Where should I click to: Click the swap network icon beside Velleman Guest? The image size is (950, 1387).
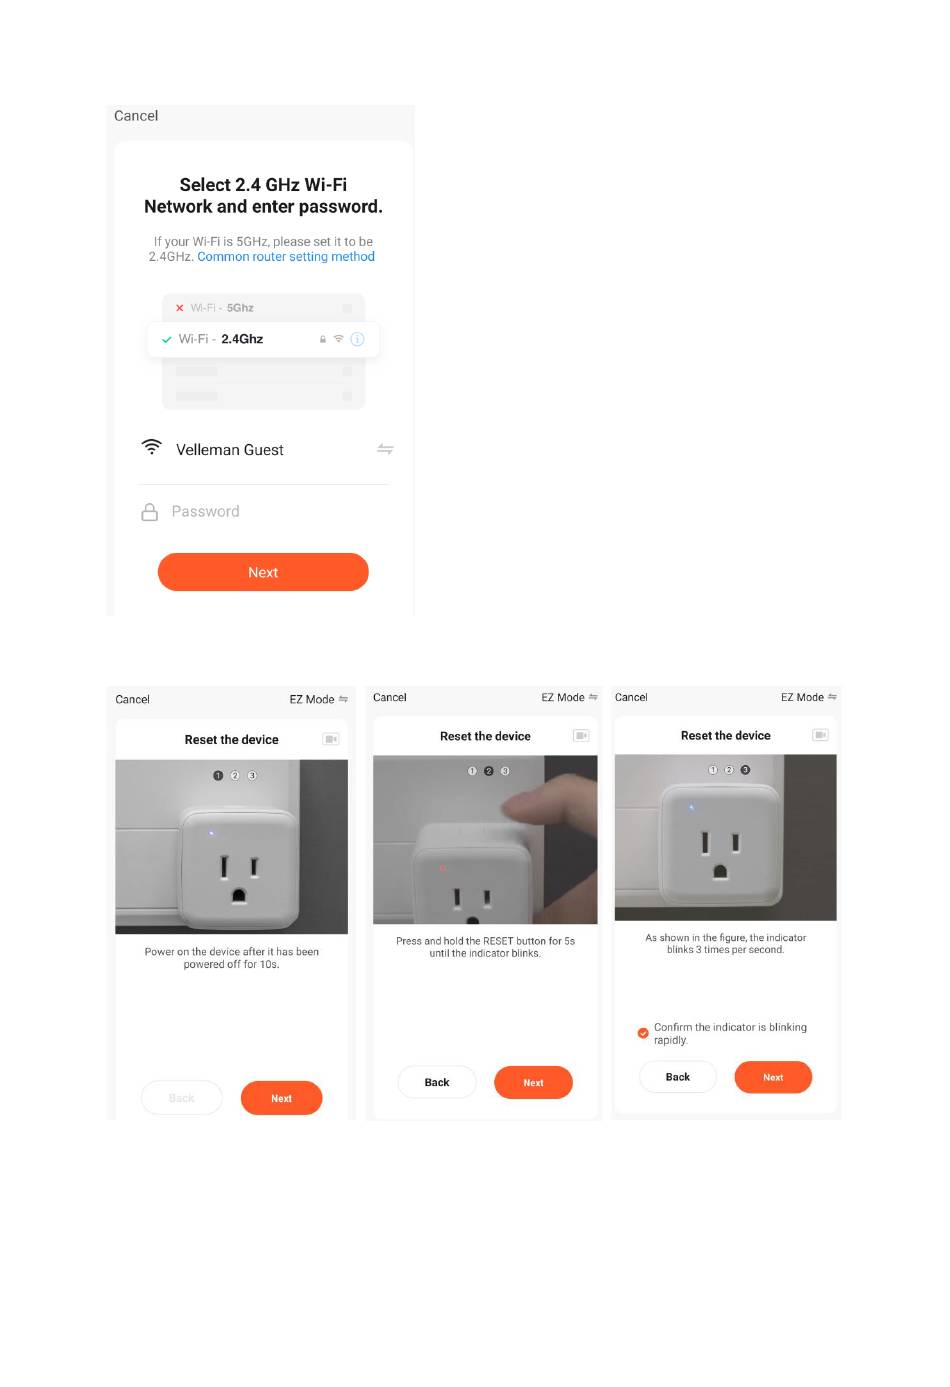pyautogui.click(x=385, y=449)
